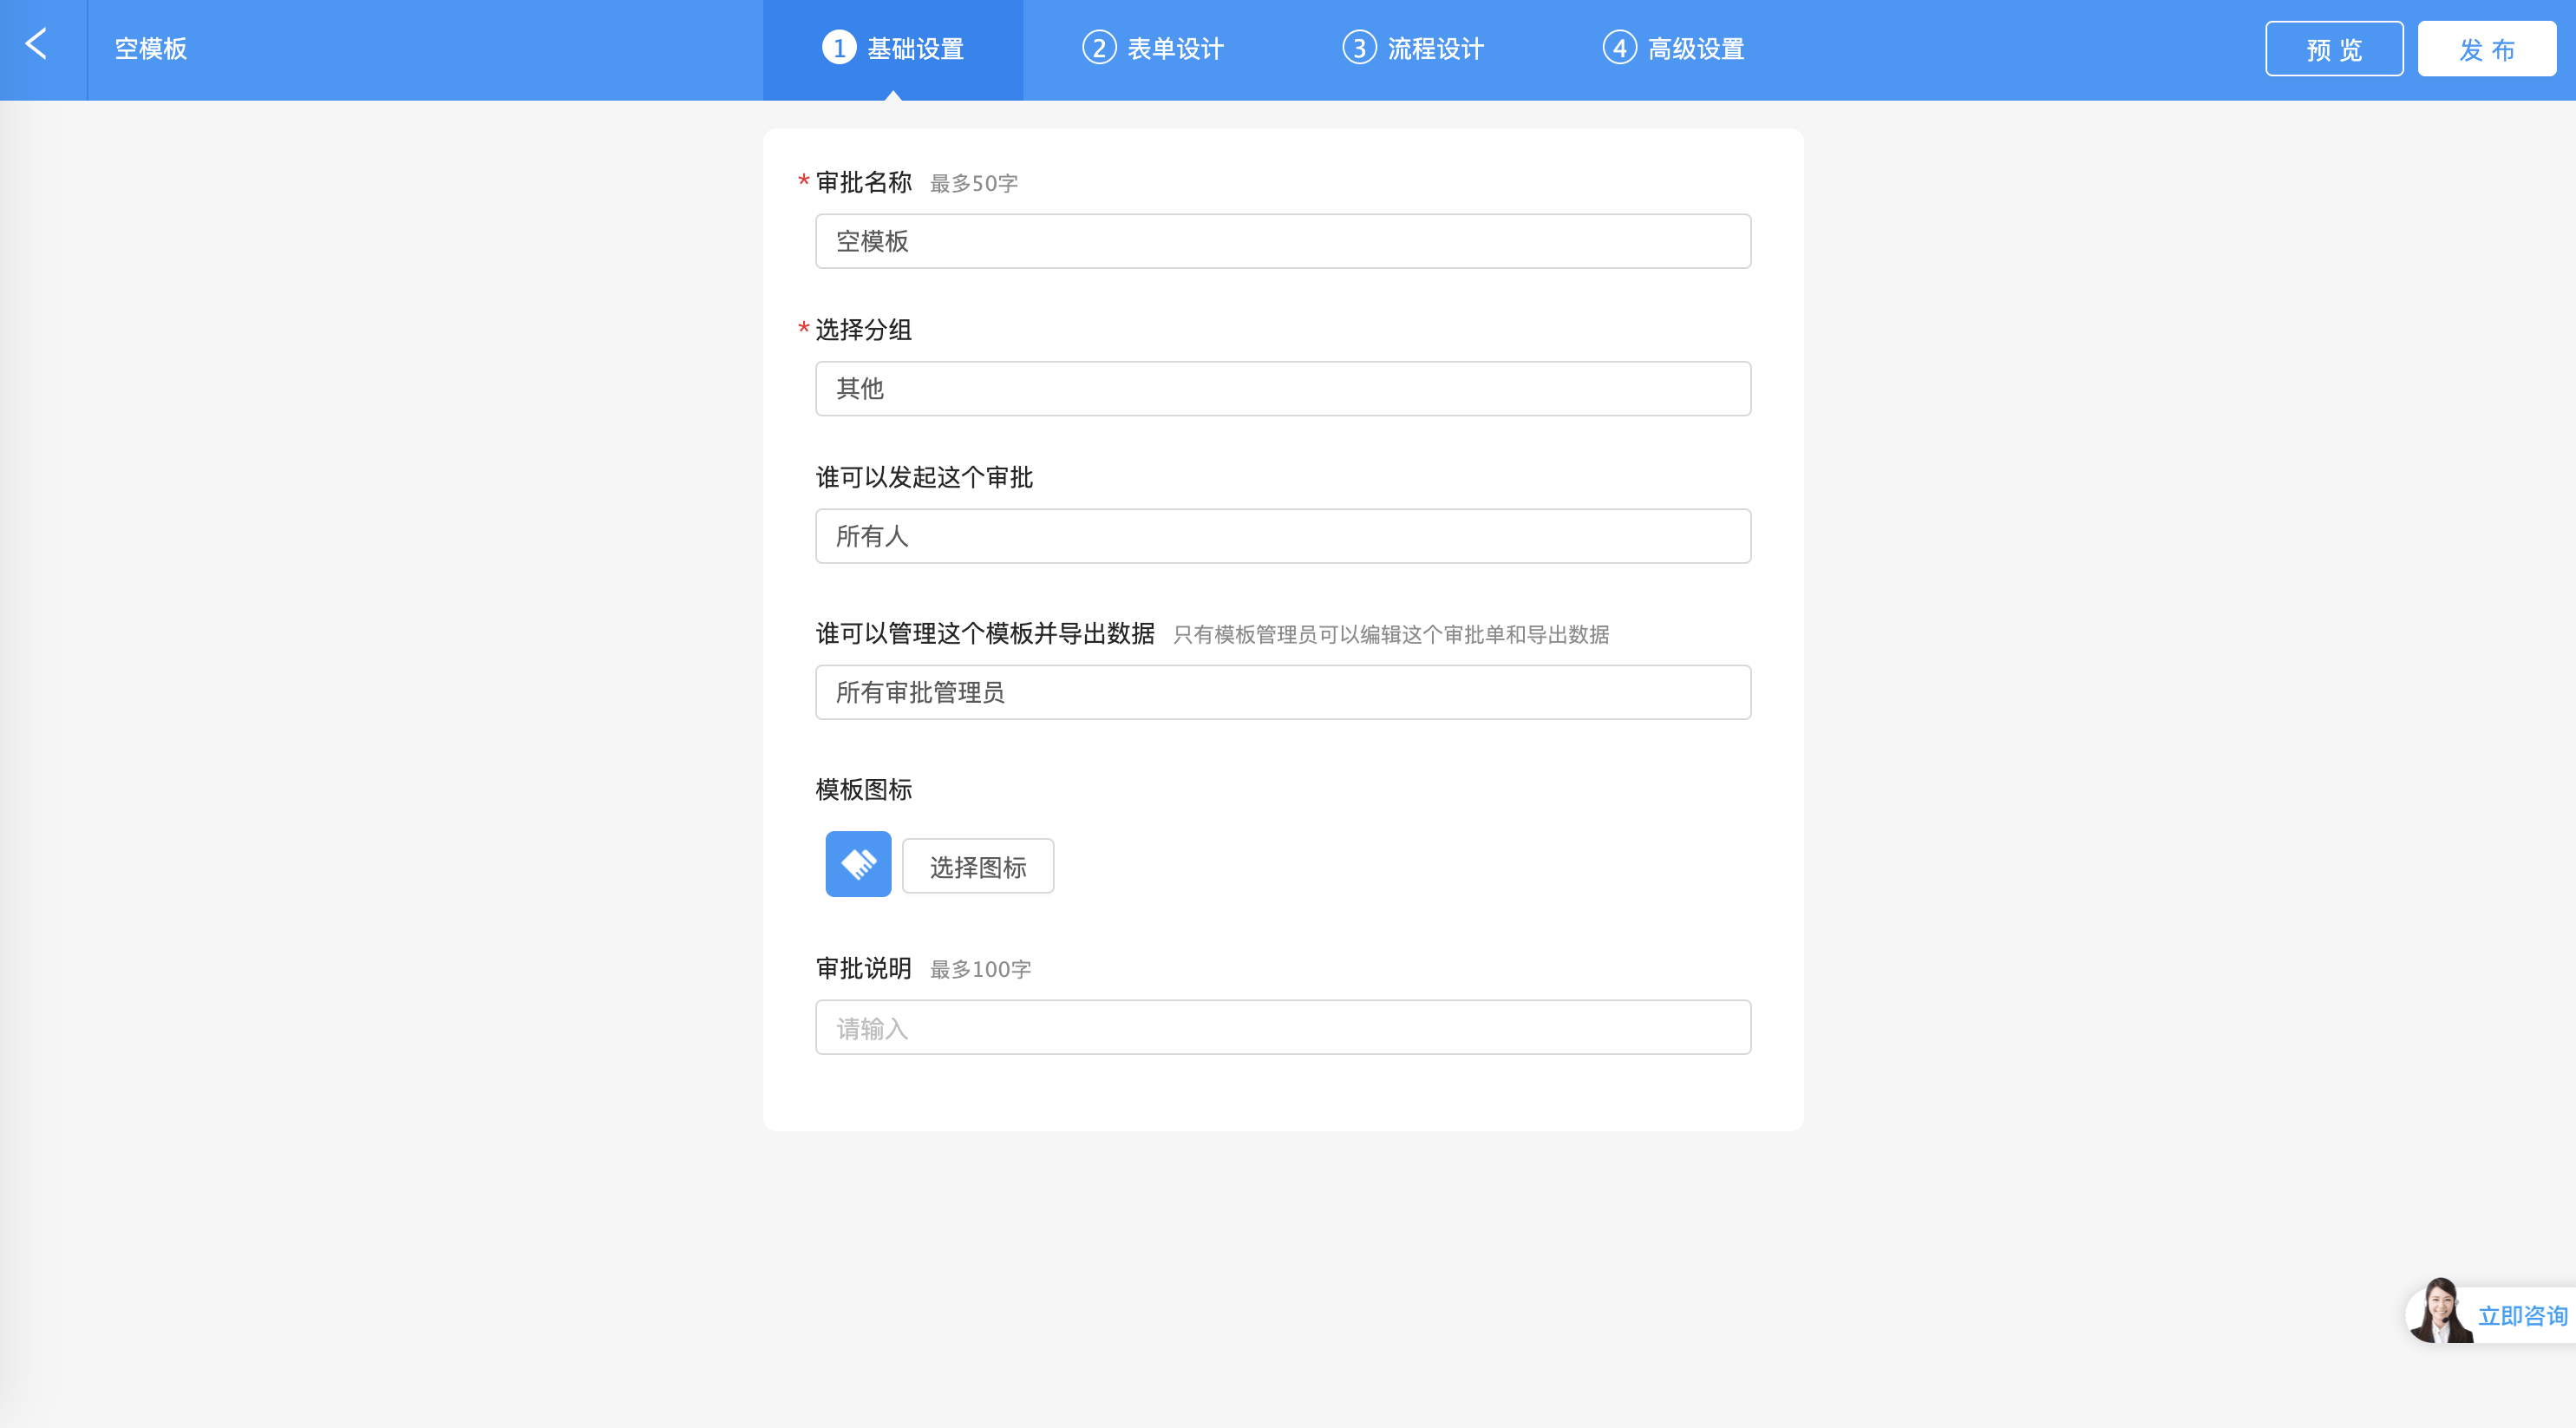Viewport: 2576px width, 1428px height.
Task: Switch to the 表单设计 step tab
Action: [1153, 49]
